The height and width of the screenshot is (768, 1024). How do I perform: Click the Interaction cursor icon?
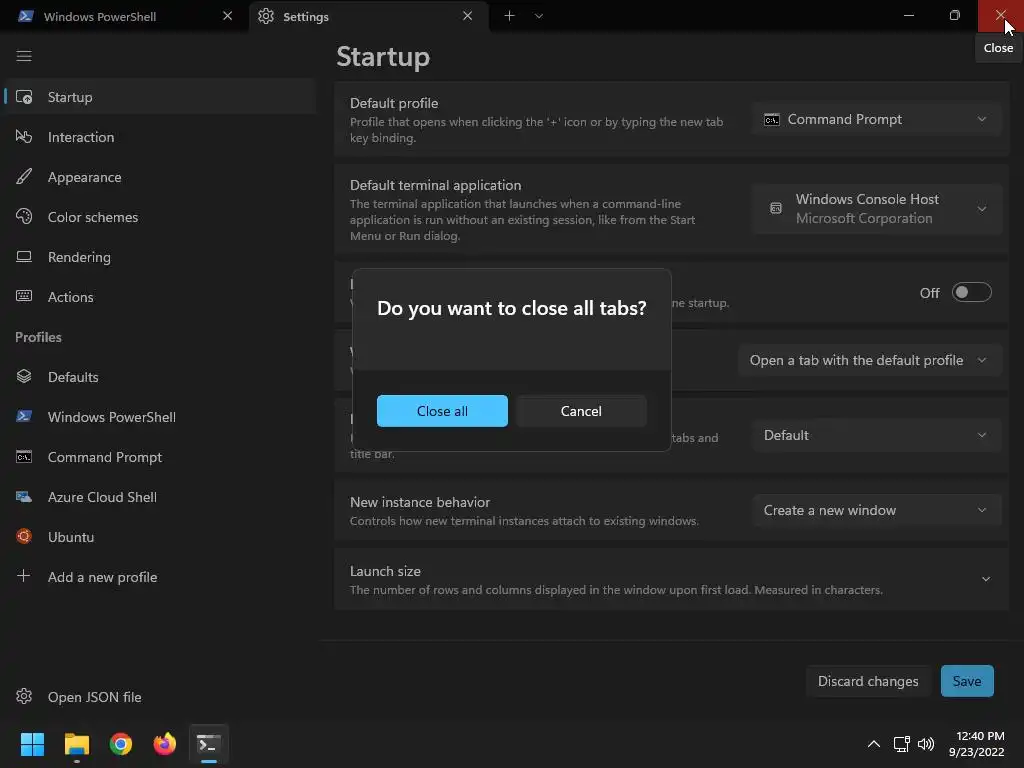tap(24, 137)
